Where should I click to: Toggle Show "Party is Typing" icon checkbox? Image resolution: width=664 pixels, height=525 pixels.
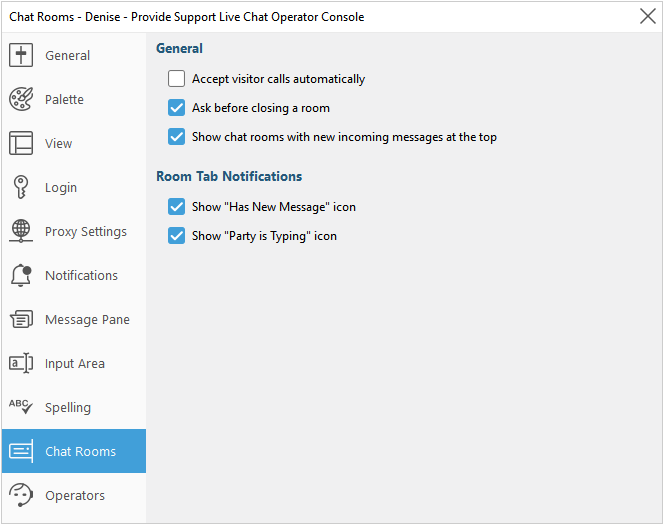tap(176, 236)
